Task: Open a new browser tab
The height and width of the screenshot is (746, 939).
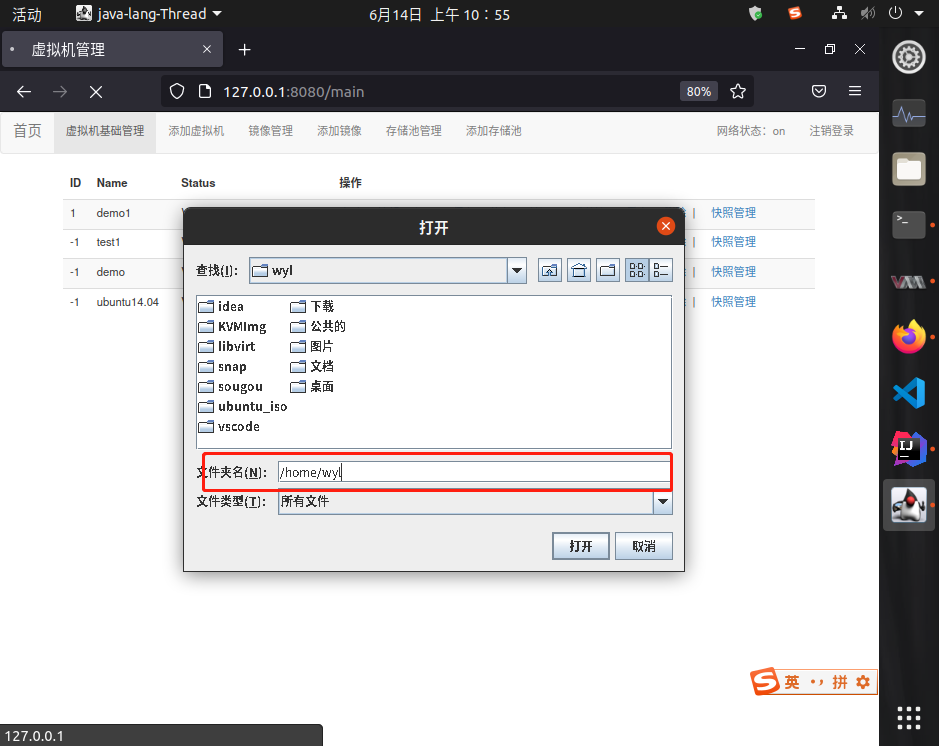Action: click(x=244, y=50)
